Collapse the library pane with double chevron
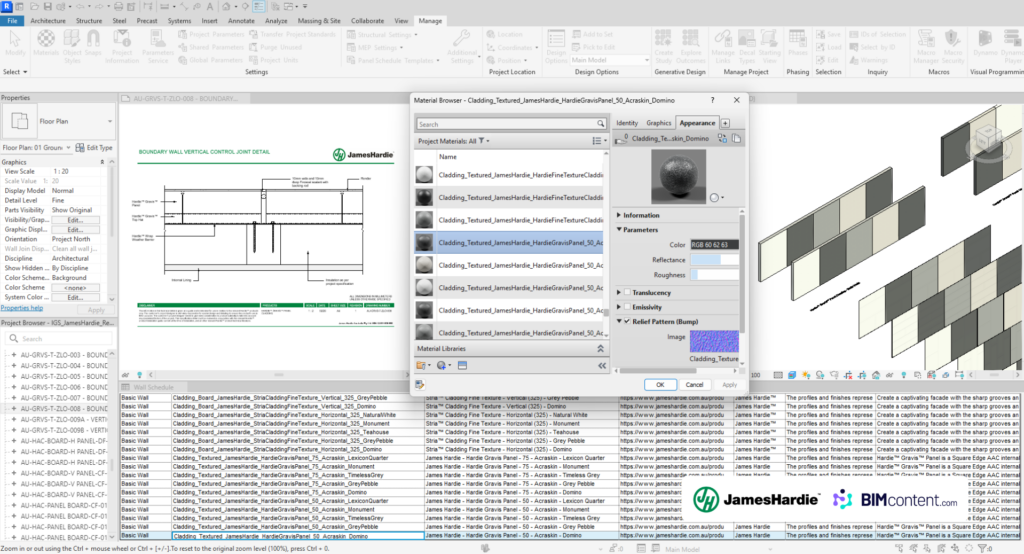Screen dimensions: 1024x554 602,365
